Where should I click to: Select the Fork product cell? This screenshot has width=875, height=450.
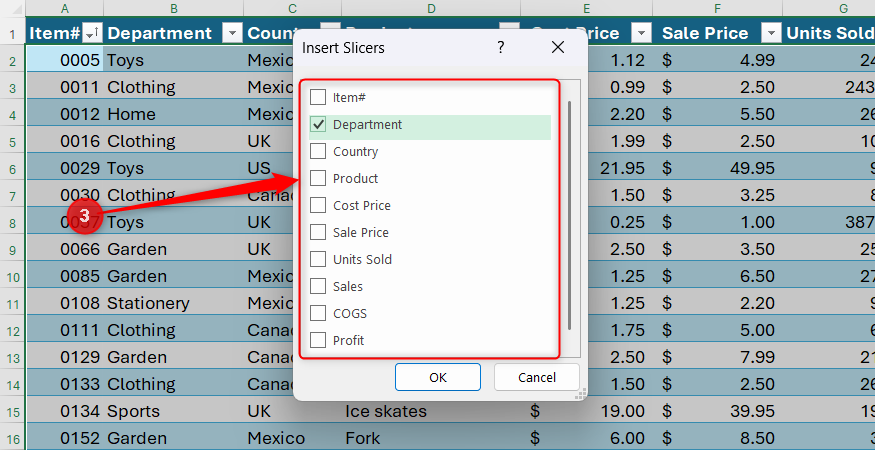[x=431, y=438]
